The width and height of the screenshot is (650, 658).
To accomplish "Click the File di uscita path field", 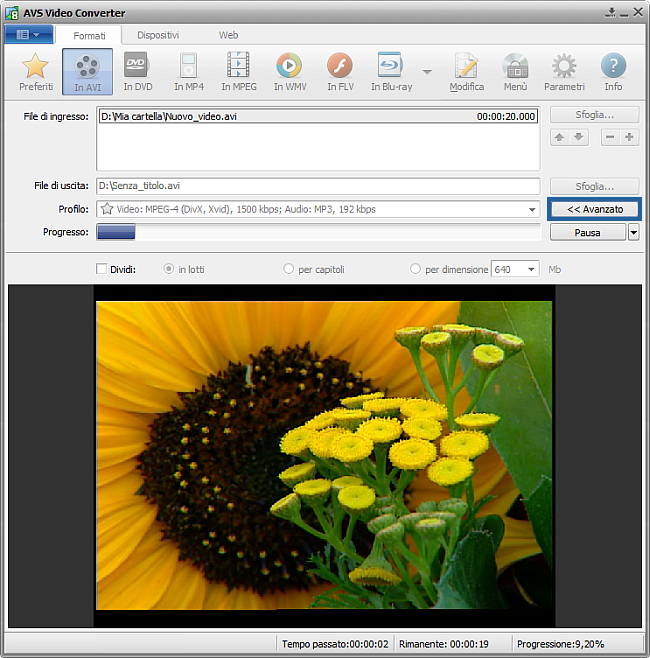I will coord(317,186).
